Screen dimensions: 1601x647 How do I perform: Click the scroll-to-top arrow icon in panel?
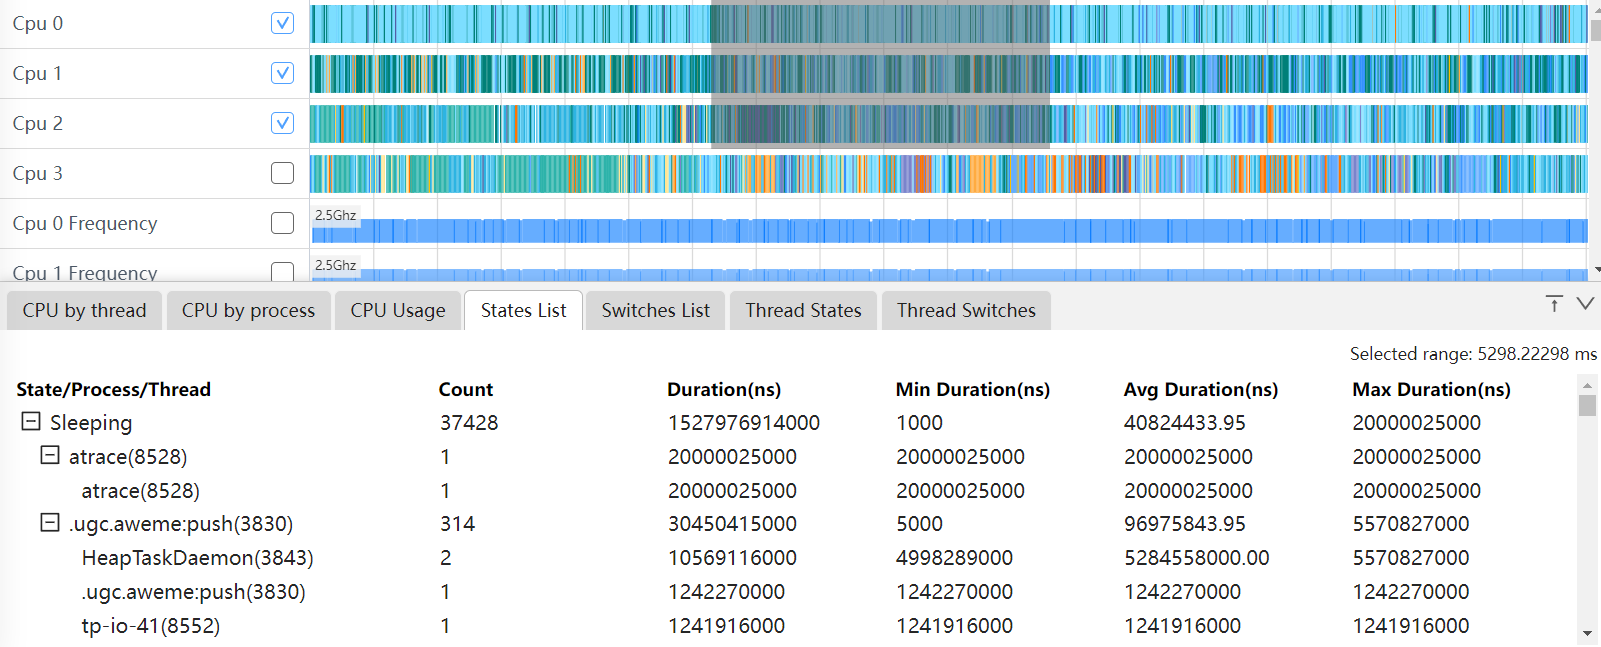tap(1554, 304)
